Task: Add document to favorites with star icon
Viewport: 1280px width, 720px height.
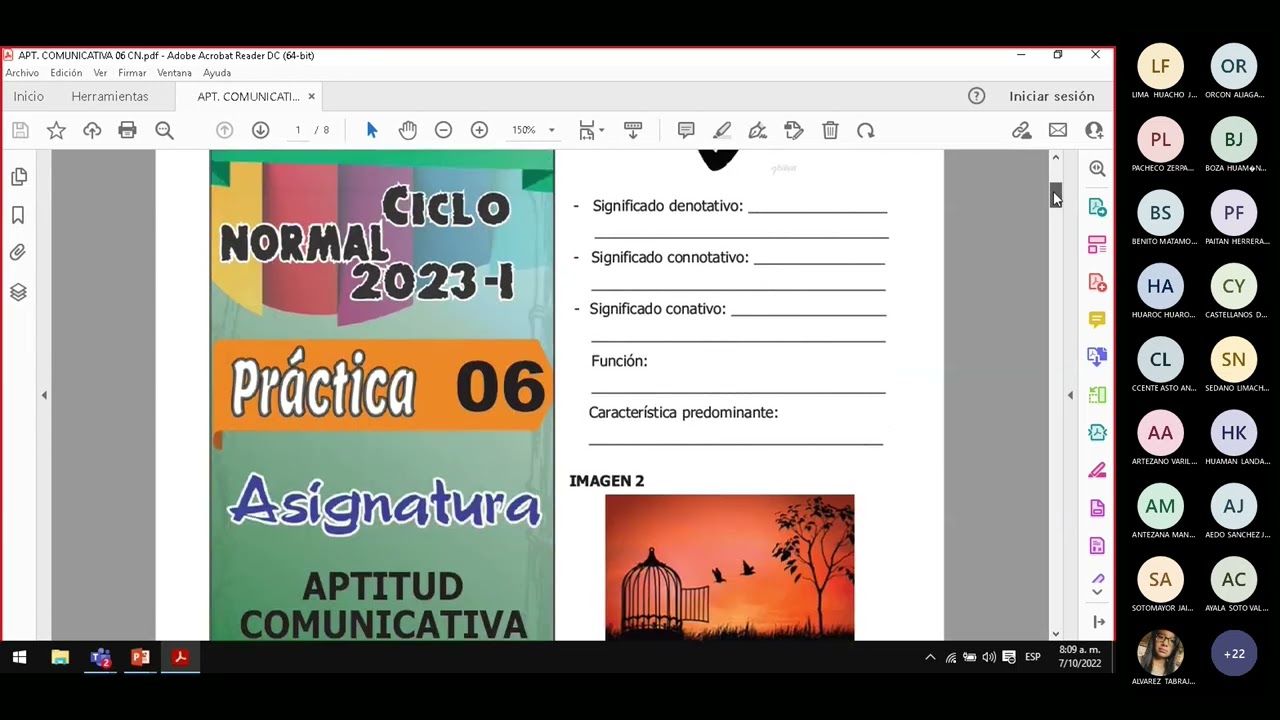Action: tap(56, 130)
